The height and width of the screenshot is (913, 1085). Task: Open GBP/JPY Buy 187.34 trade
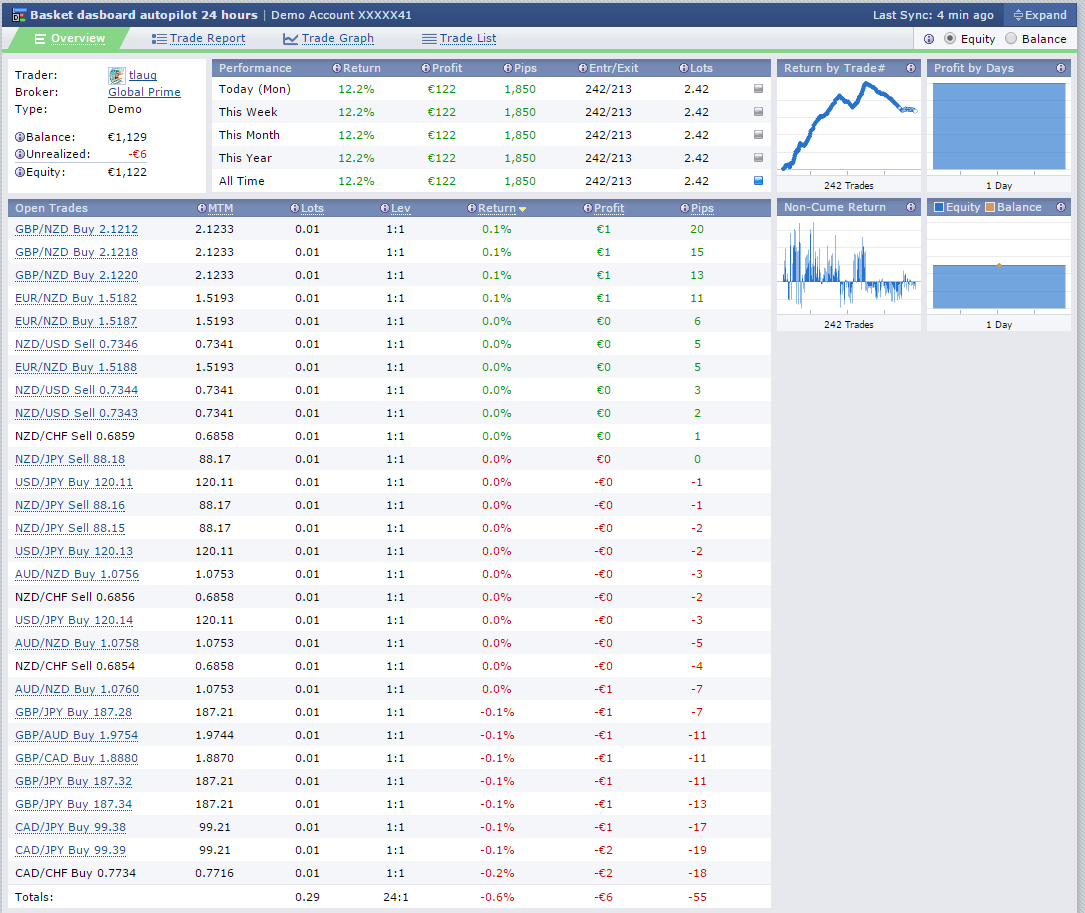pos(73,804)
